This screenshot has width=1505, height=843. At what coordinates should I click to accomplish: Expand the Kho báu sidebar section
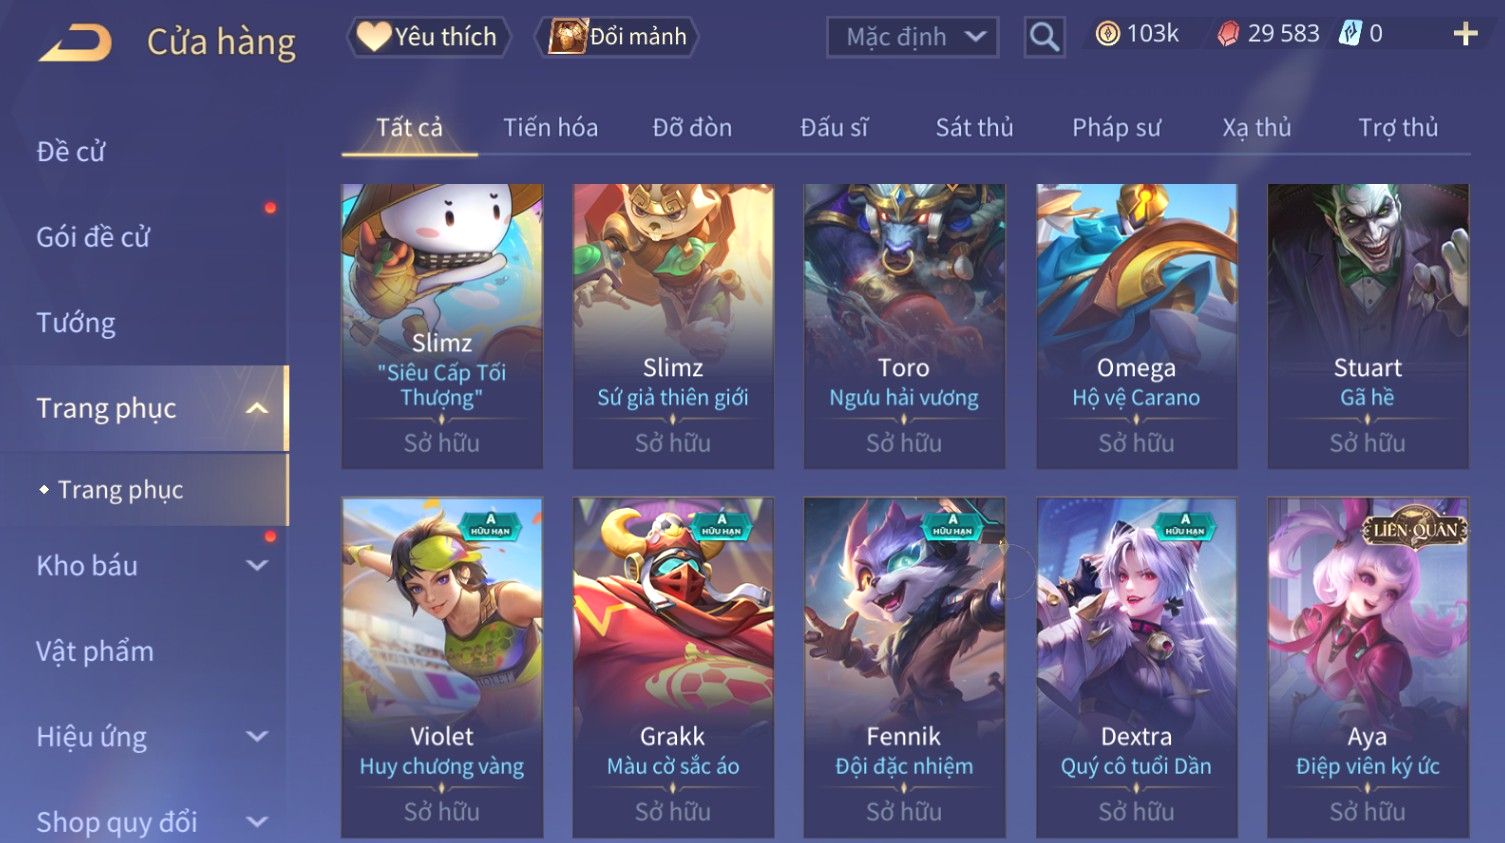257,565
